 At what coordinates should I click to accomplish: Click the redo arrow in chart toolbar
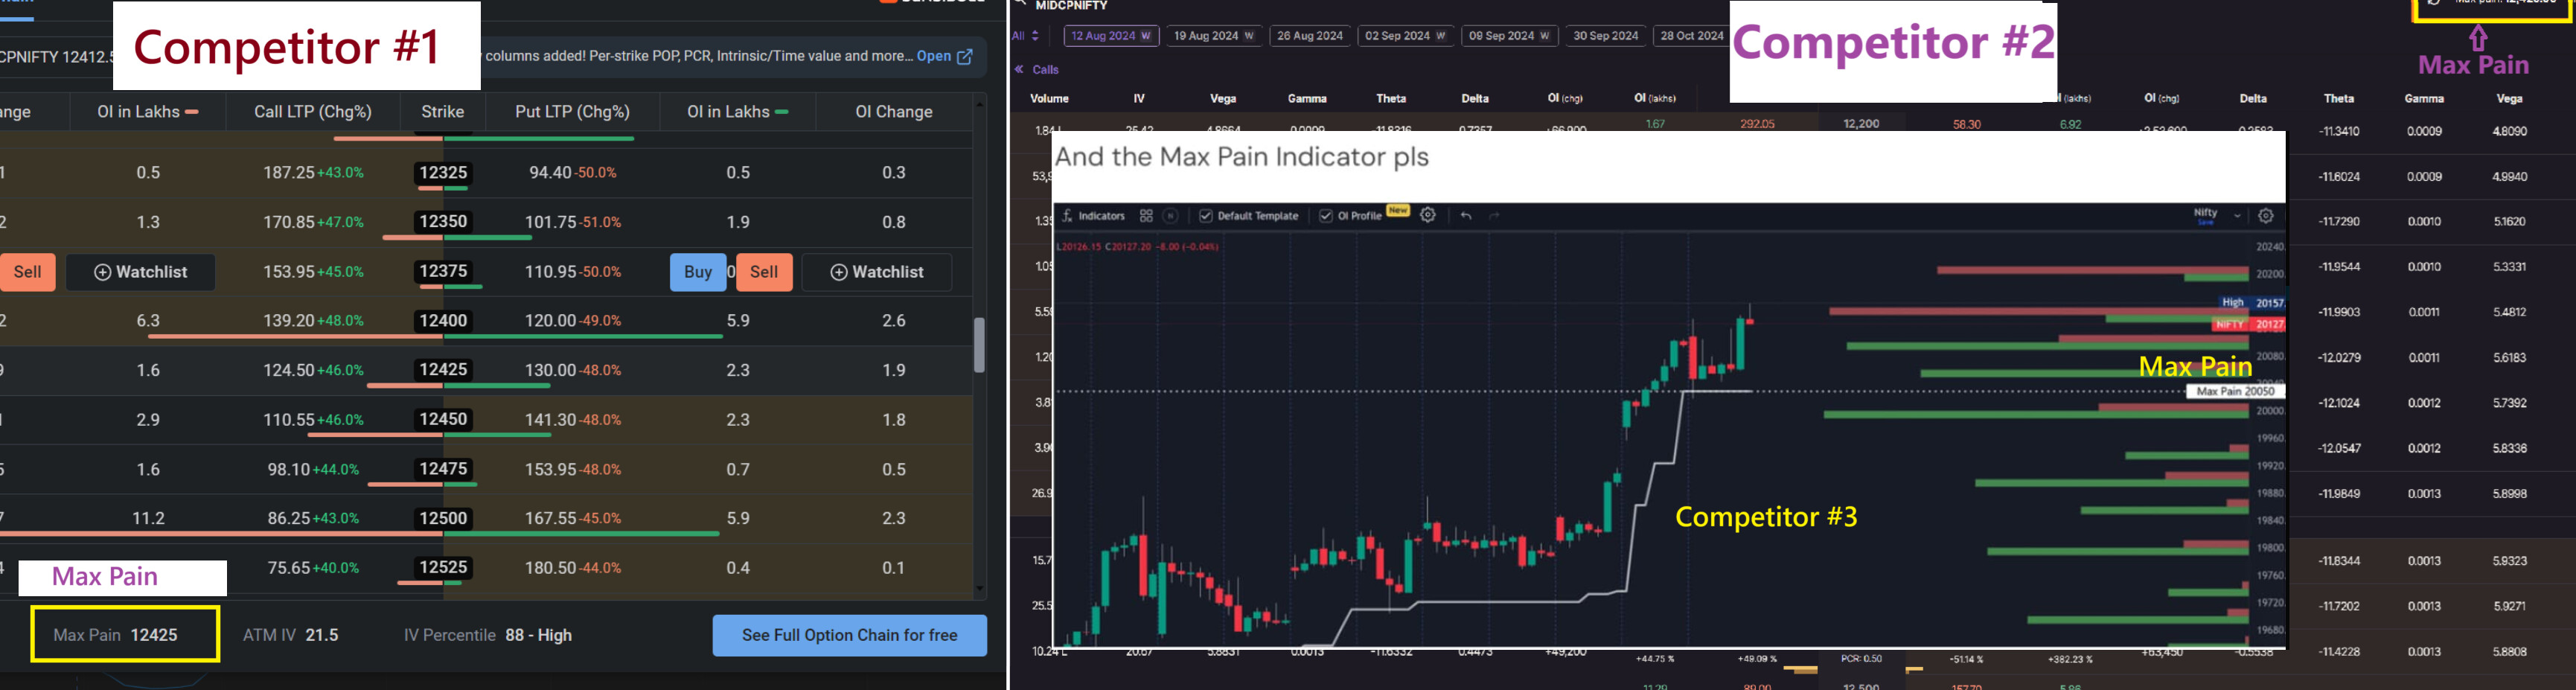[1494, 216]
